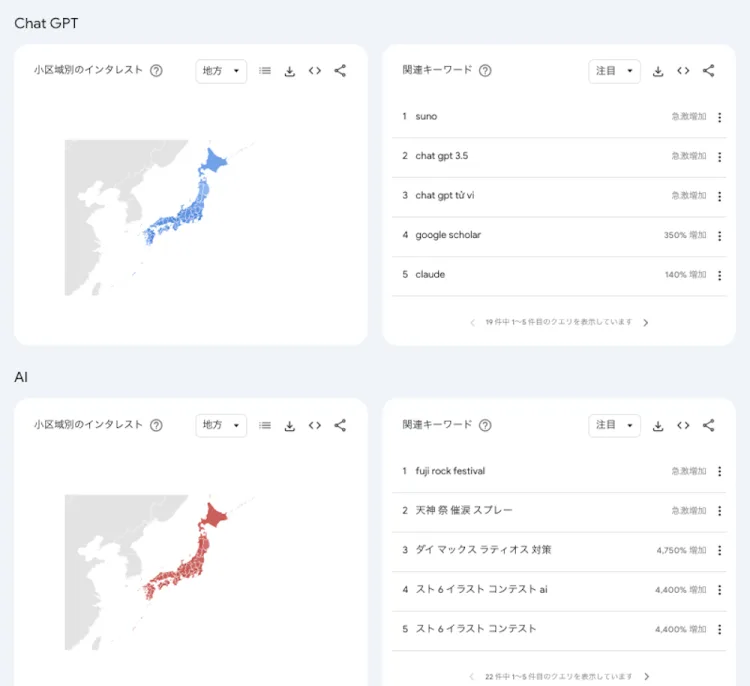Go to next page of Chat GPT keywords
Viewport: 750px width, 686px height.
[x=646, y=322]
